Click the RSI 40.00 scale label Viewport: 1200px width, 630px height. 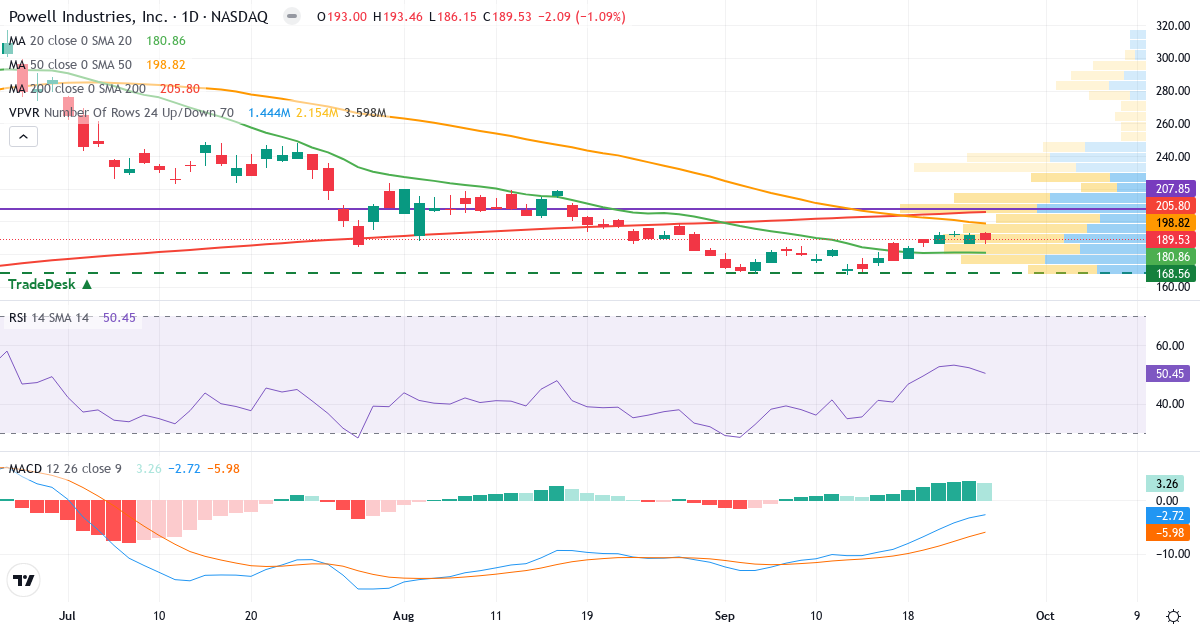[x=1170, y=403]
